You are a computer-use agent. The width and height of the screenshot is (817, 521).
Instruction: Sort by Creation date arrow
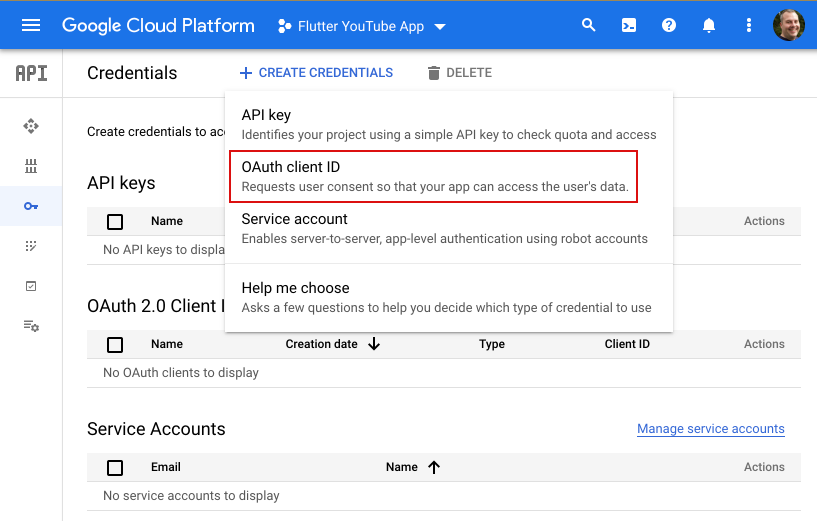click(374, 344)
